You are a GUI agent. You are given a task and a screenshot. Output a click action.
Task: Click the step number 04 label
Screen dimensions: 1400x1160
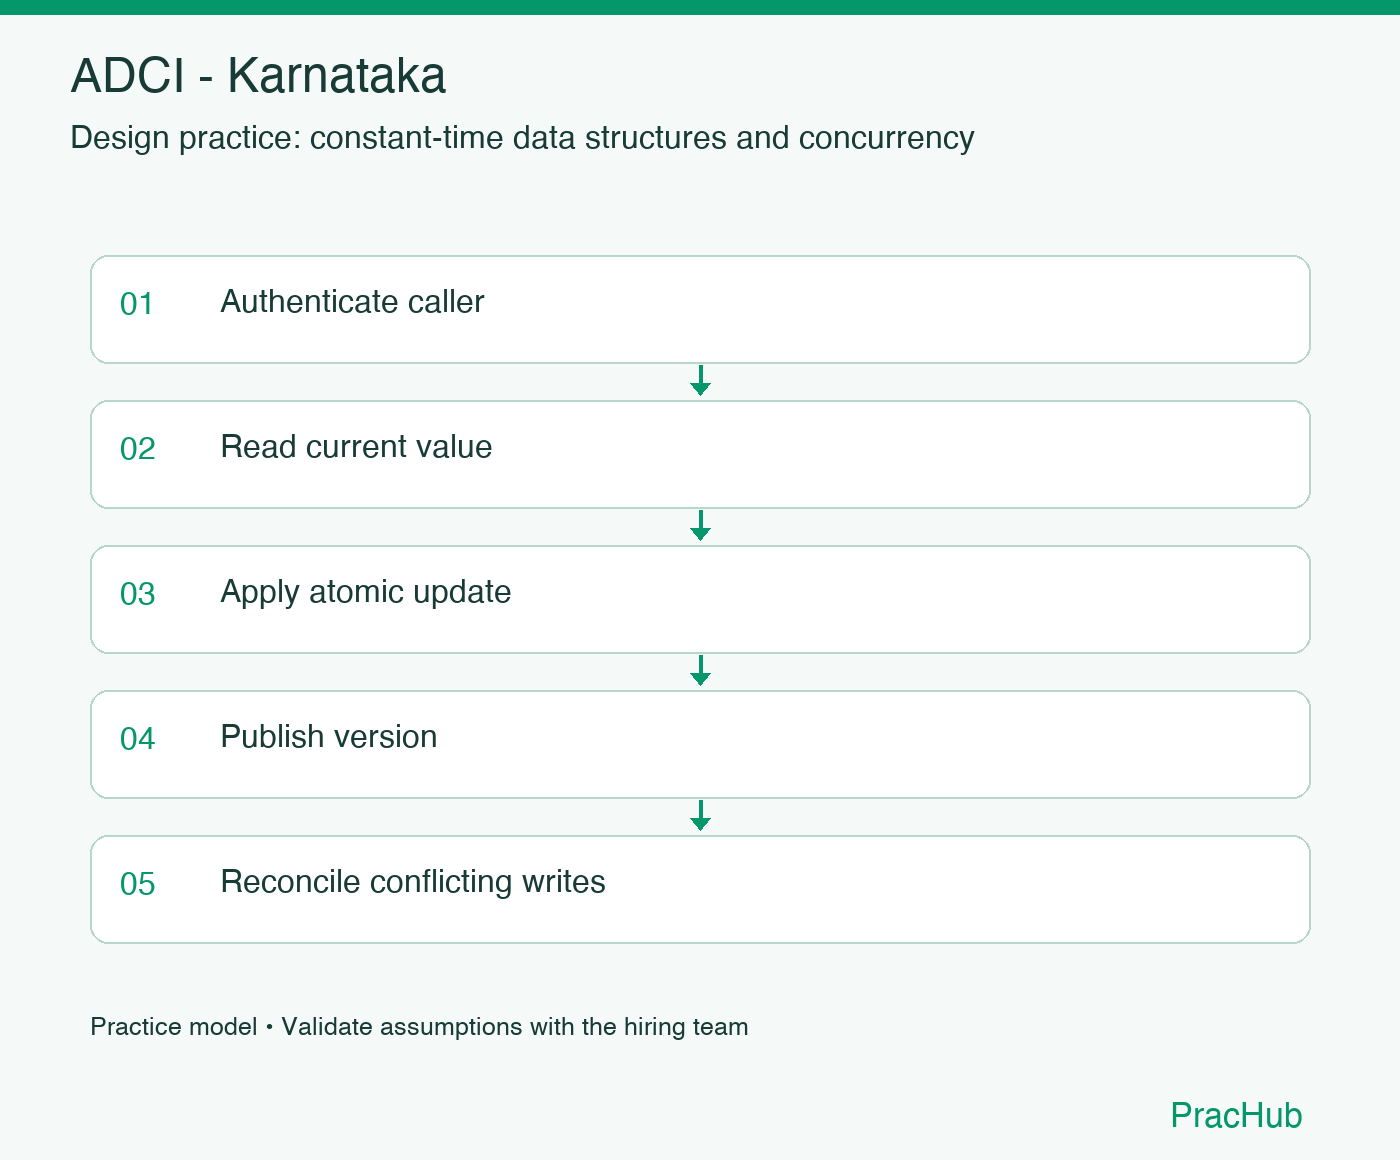138,739
